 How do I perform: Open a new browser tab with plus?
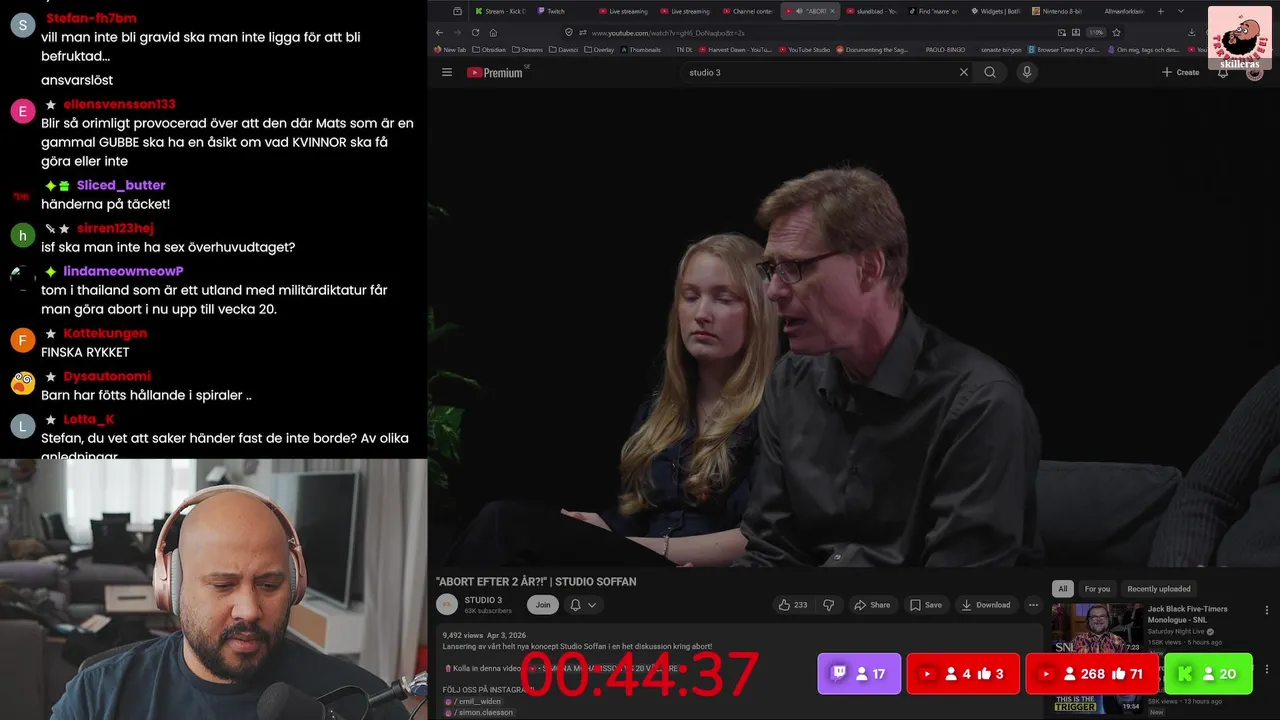tap(1160, 11)
